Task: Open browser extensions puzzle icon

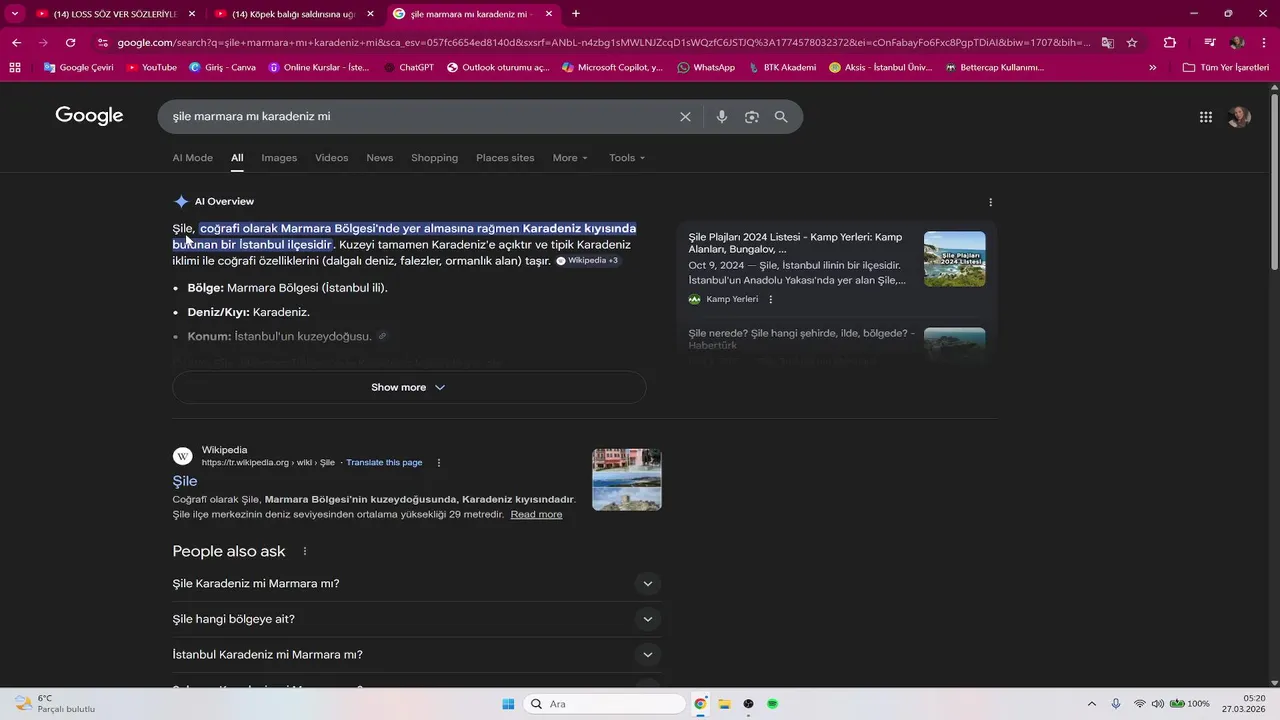Action: coord(1170,42)
